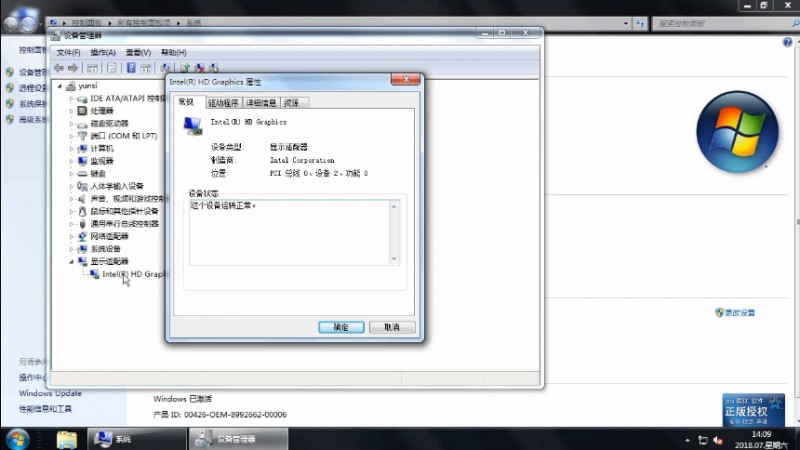The image size is (800, 450).
Task: Click 控制面板 breadcrumb in address bar
Action: (86, 23)
